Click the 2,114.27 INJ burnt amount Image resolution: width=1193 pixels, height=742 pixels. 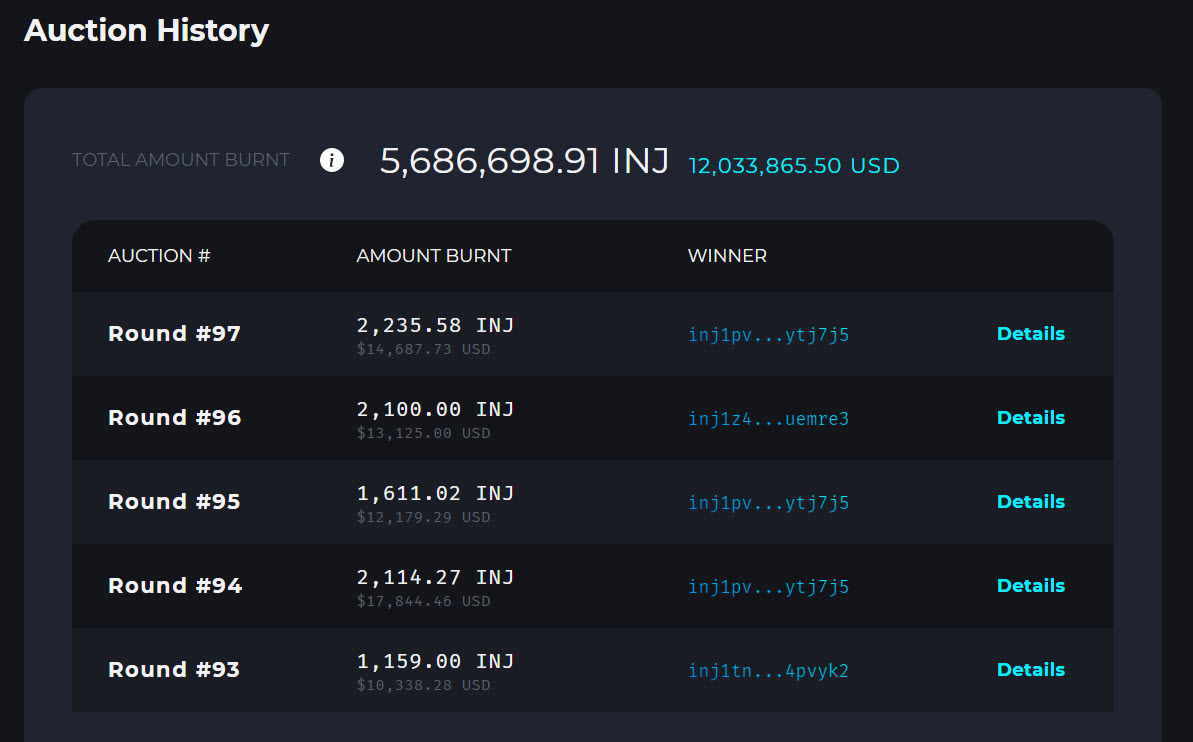[x=435, y=577]
